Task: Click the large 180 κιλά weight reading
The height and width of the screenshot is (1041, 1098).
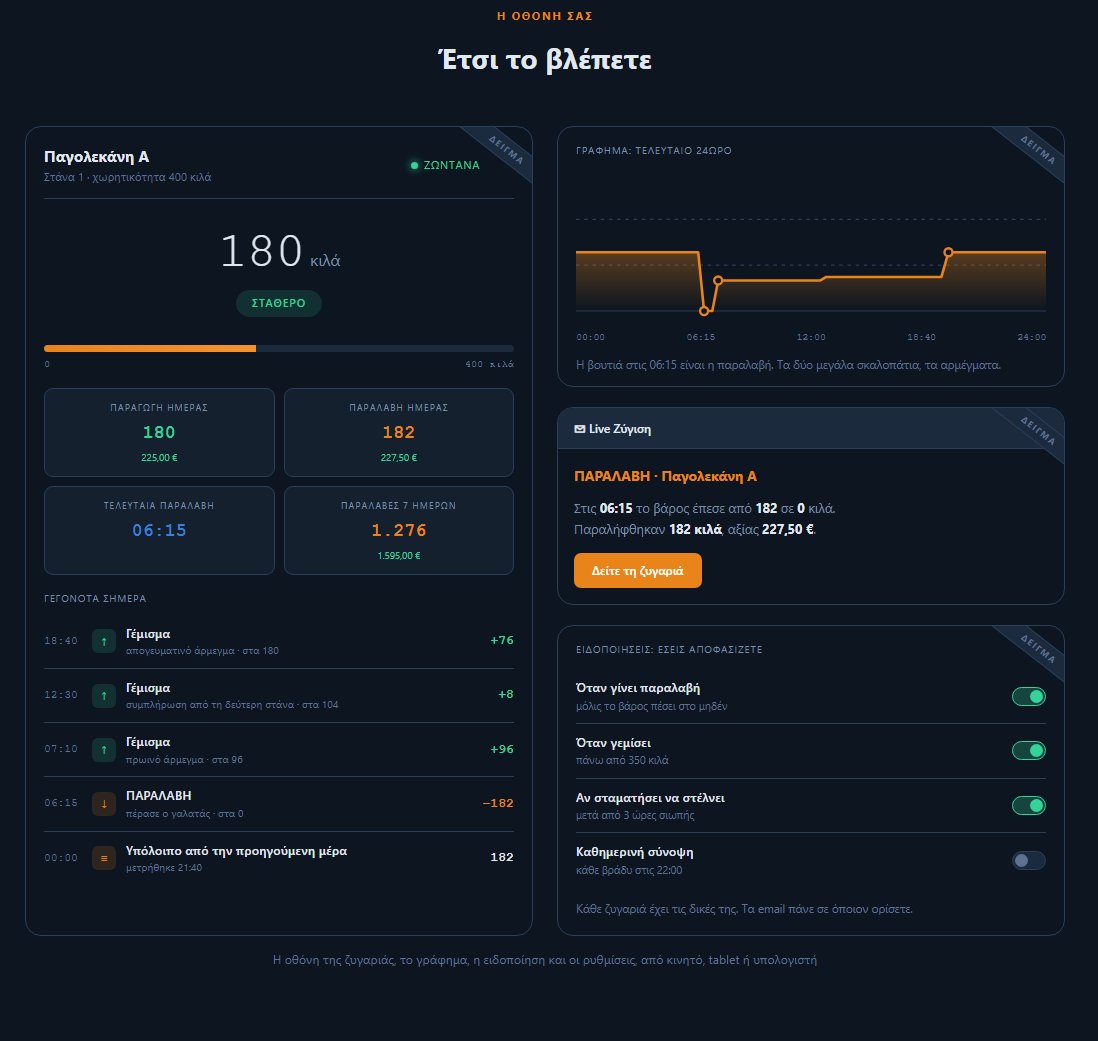Action: tap(280, 251)
